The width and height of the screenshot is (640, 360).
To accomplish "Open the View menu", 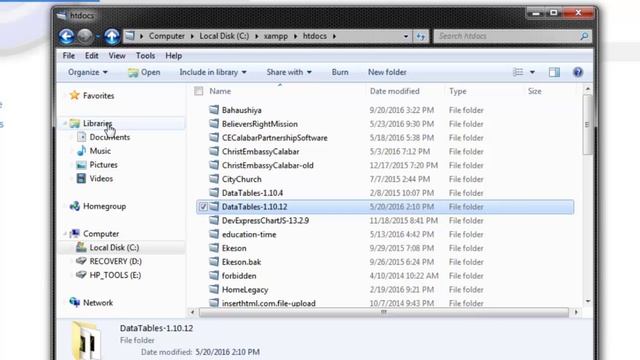I will 117,56.
